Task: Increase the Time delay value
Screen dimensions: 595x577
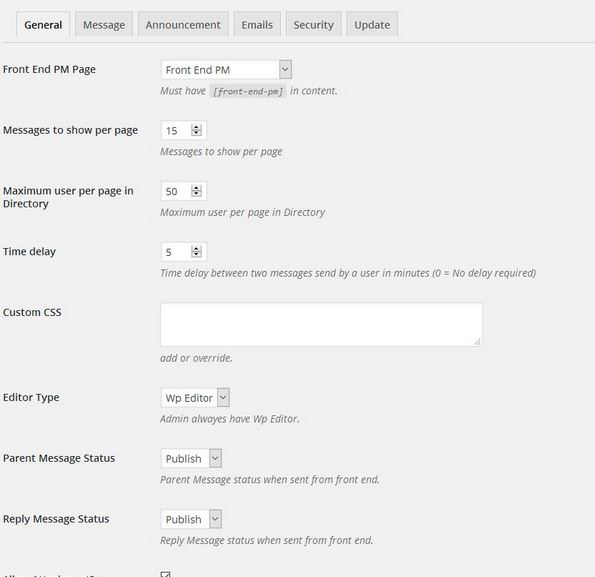Action: click(196, 249)
